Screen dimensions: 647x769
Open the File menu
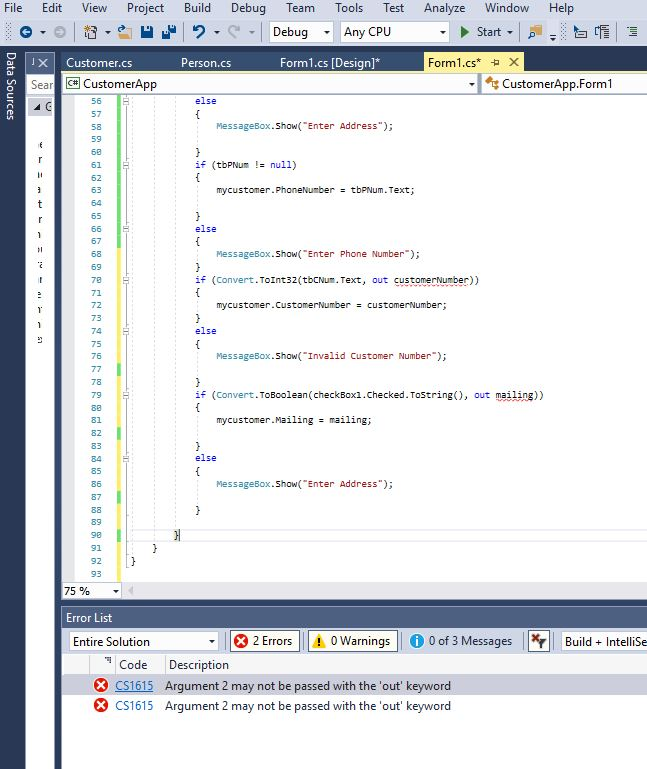coord(13,8)
